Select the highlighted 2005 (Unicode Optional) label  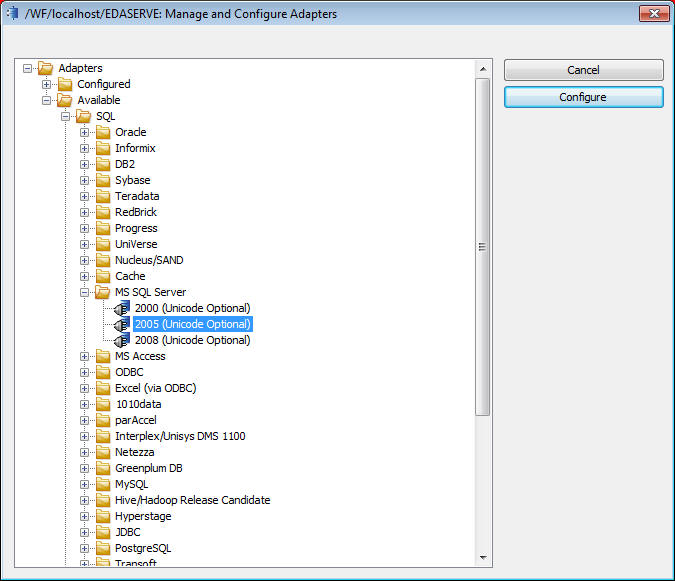[x=192, y=324]
